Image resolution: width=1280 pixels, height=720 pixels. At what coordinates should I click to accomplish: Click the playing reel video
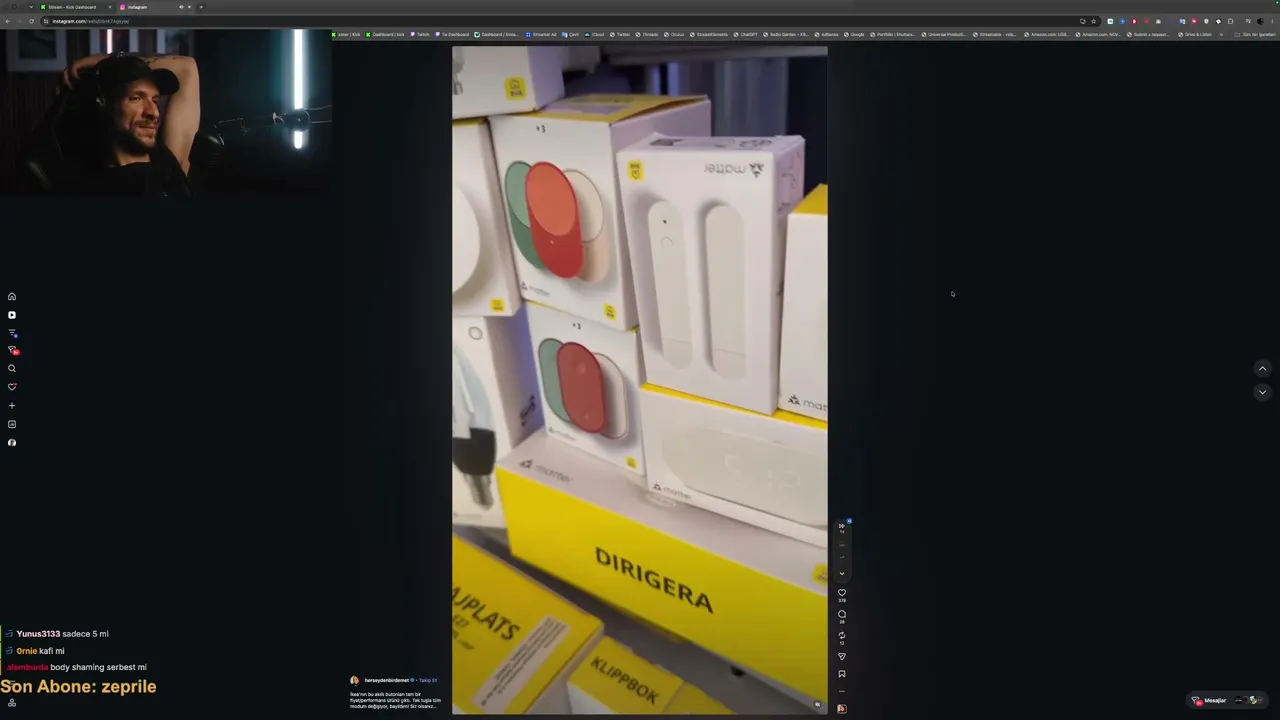(x=640, y=380)
